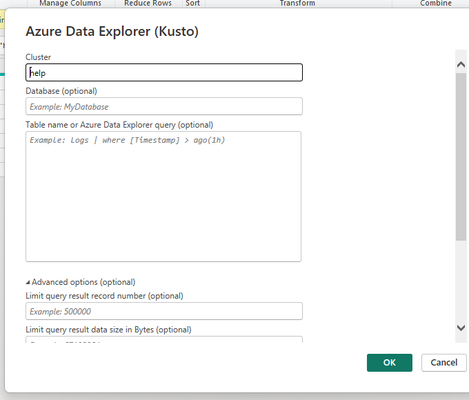Viewport: 469px width, 400px height.
Task: Click the Reduce Rows group label in ribbon
Action: (x=148, y=3)
